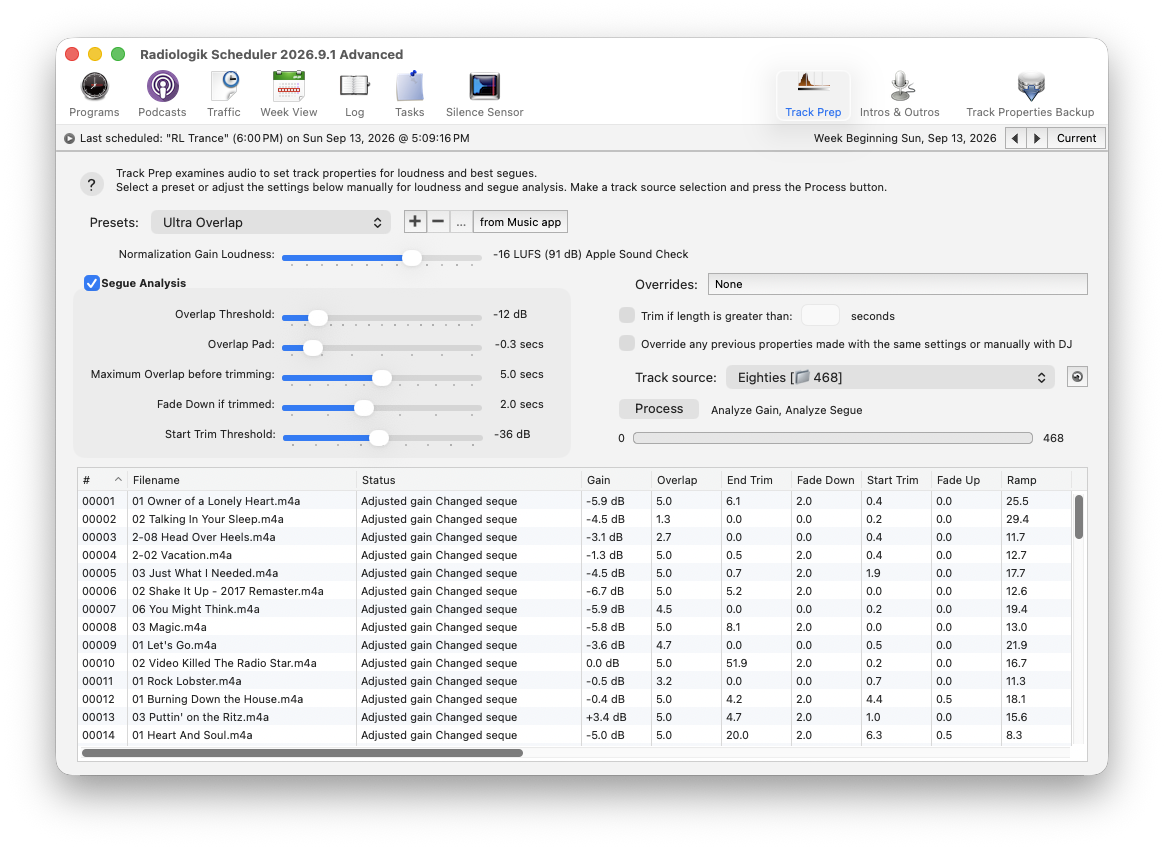The height and width of the screenshot is (849, 1164).
Task: Click the help question mark button
Action: 91,184
